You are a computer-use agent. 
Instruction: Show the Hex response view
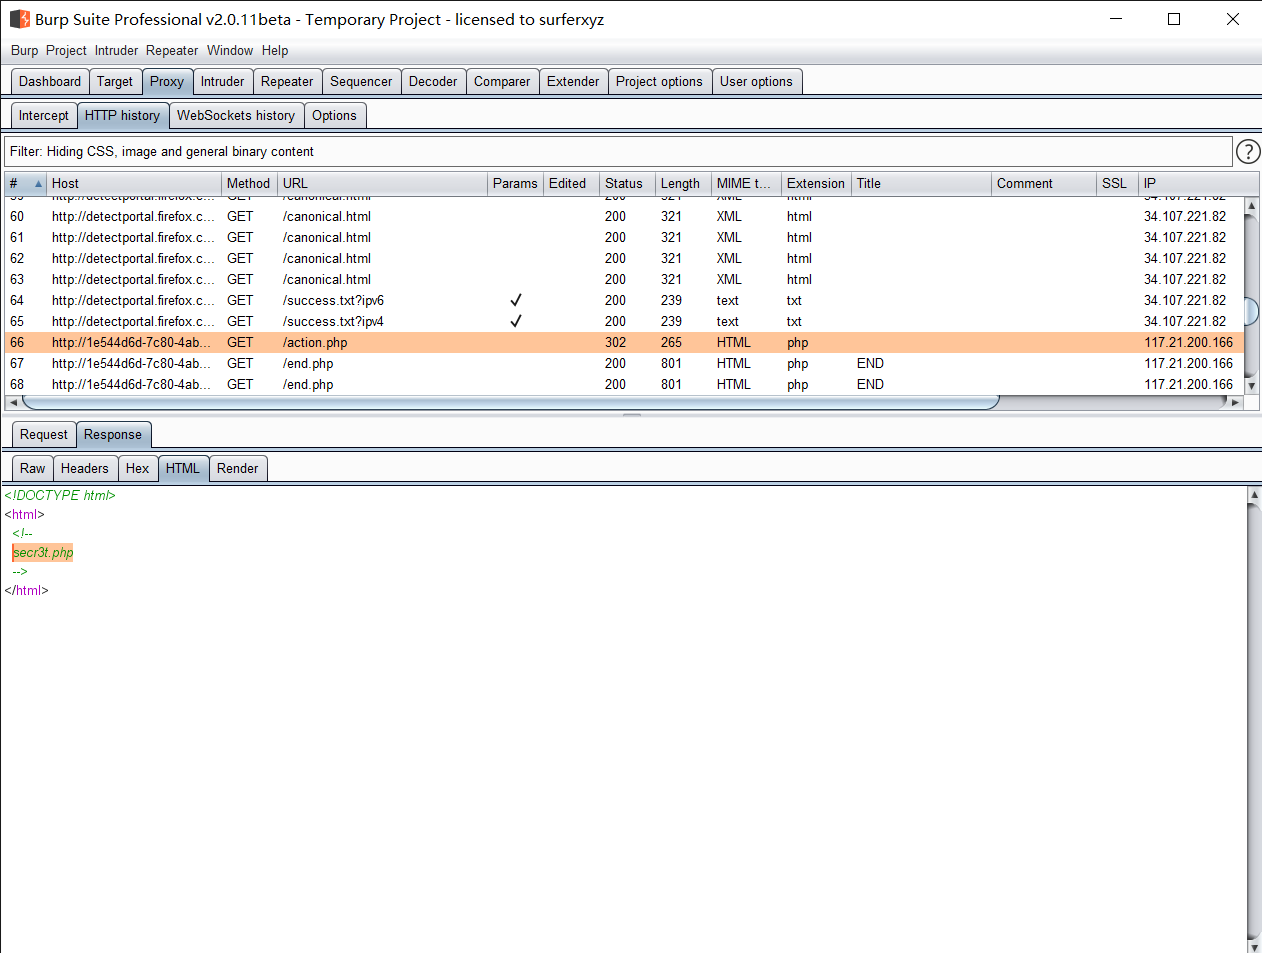point(137,468)
